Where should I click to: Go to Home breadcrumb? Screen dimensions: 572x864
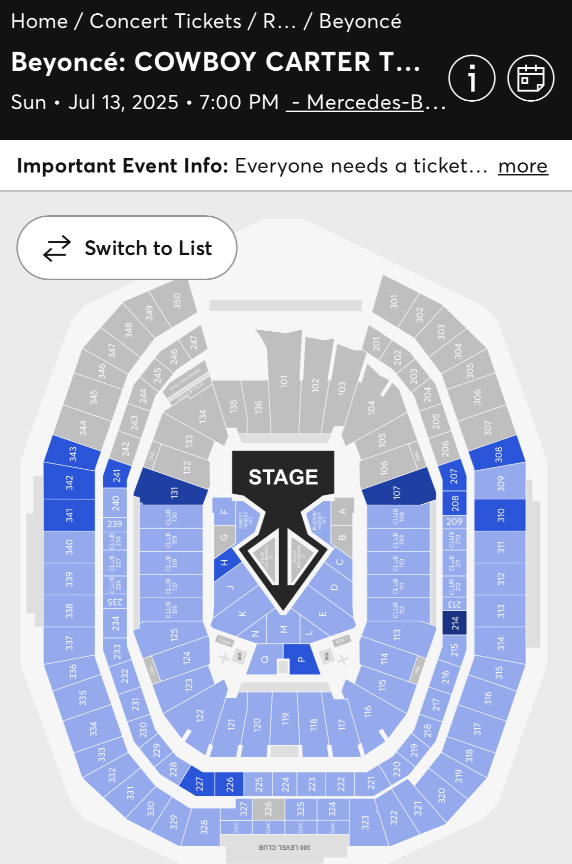click(x=39, y=21)
